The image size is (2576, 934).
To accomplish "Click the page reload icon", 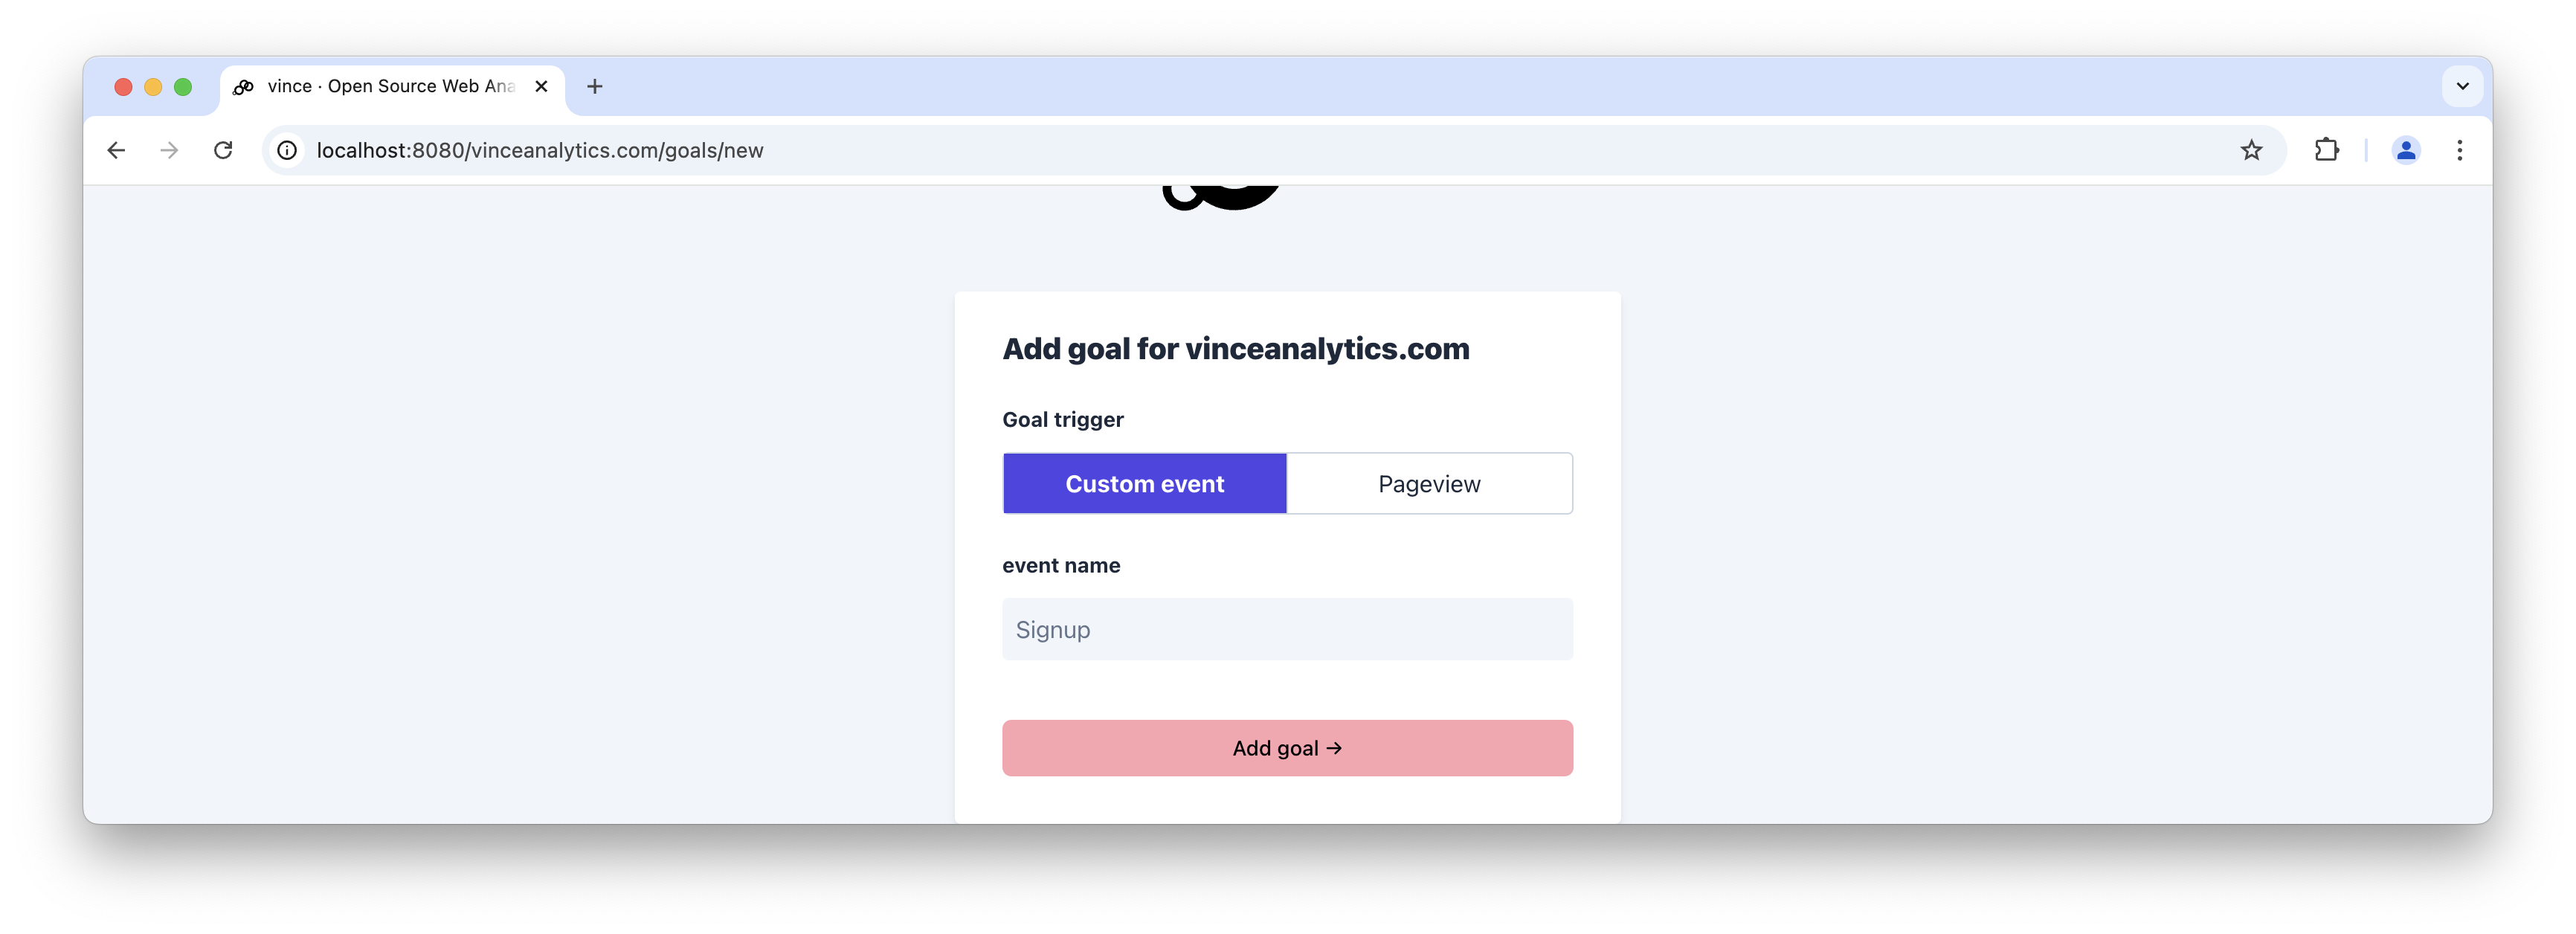I will (223, 149).
